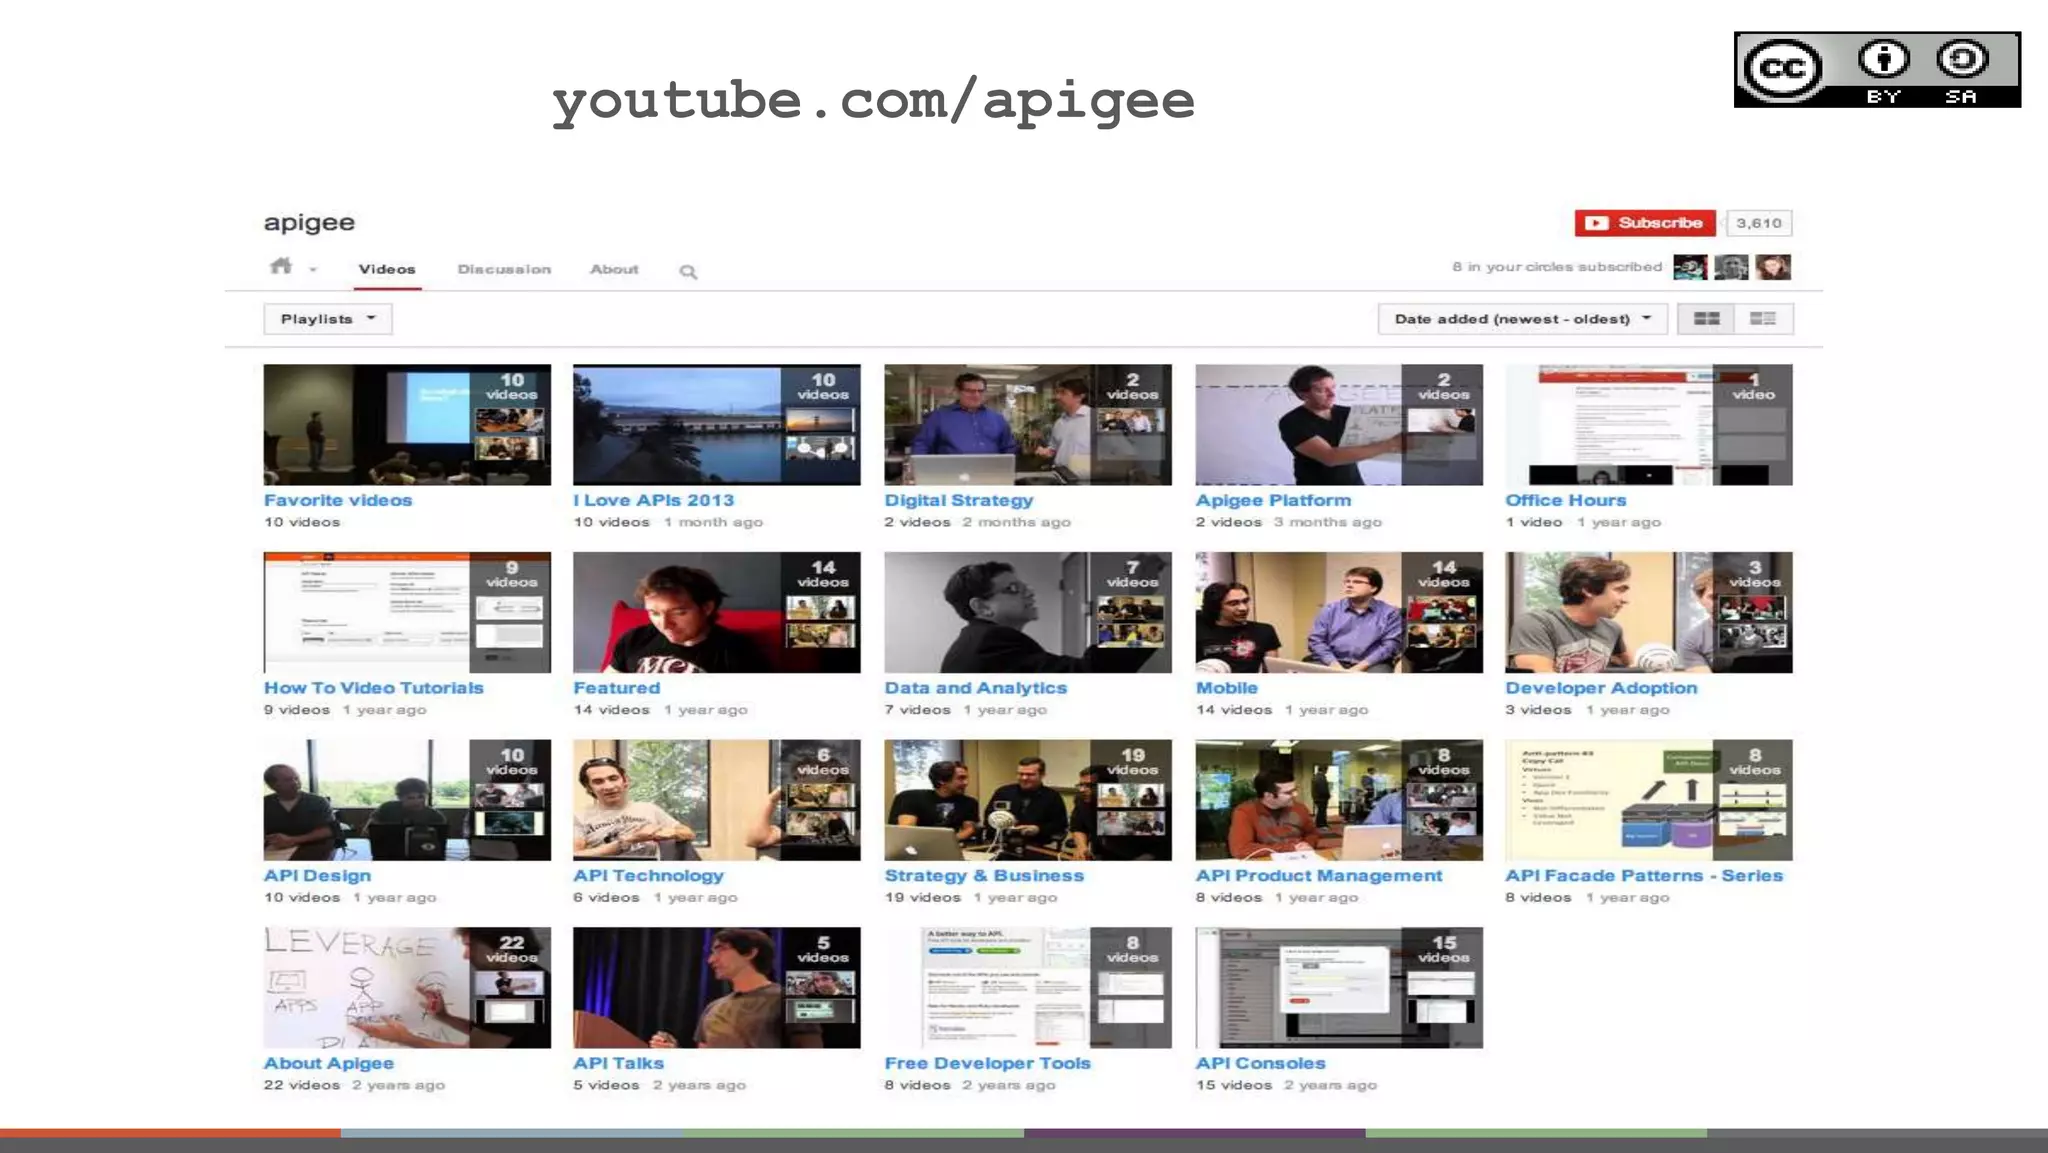This screenshot has height=1153, width=2048.
Task: Open the Date added sort dropdown
Action: coord(1522,319)
